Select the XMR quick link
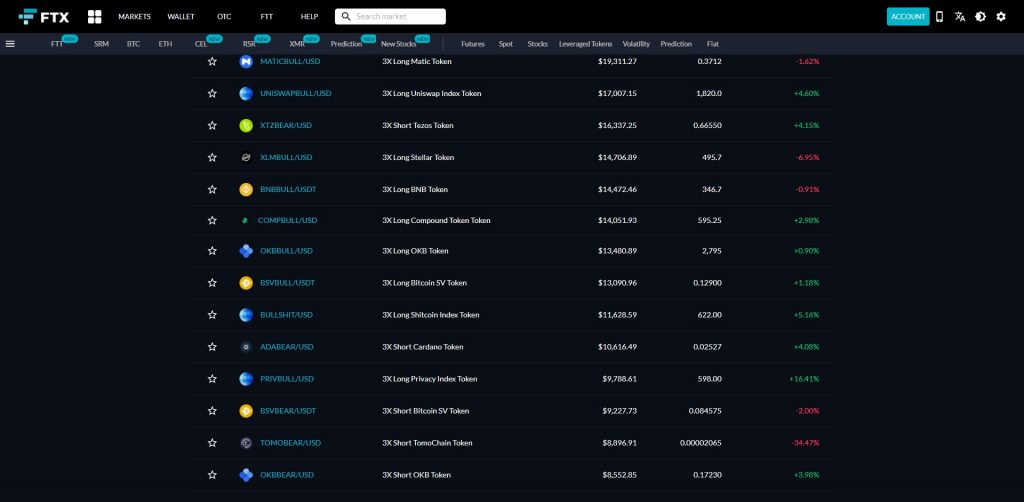This screenshot has height=502, width=1024. pos(297,44)
